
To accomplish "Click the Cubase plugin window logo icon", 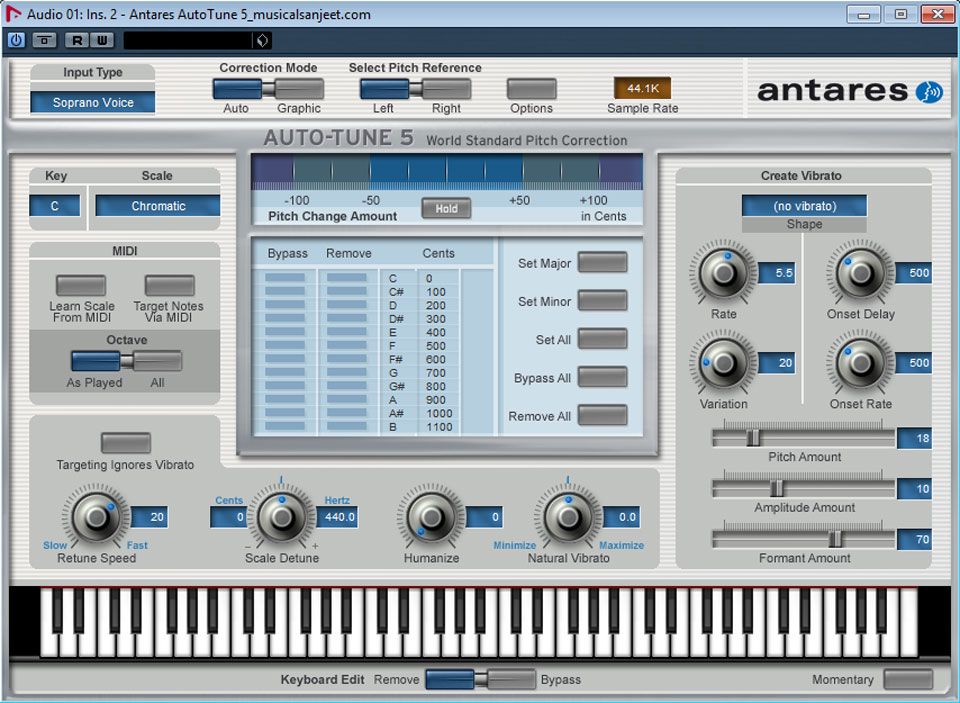I will click(x=13, y=13).
